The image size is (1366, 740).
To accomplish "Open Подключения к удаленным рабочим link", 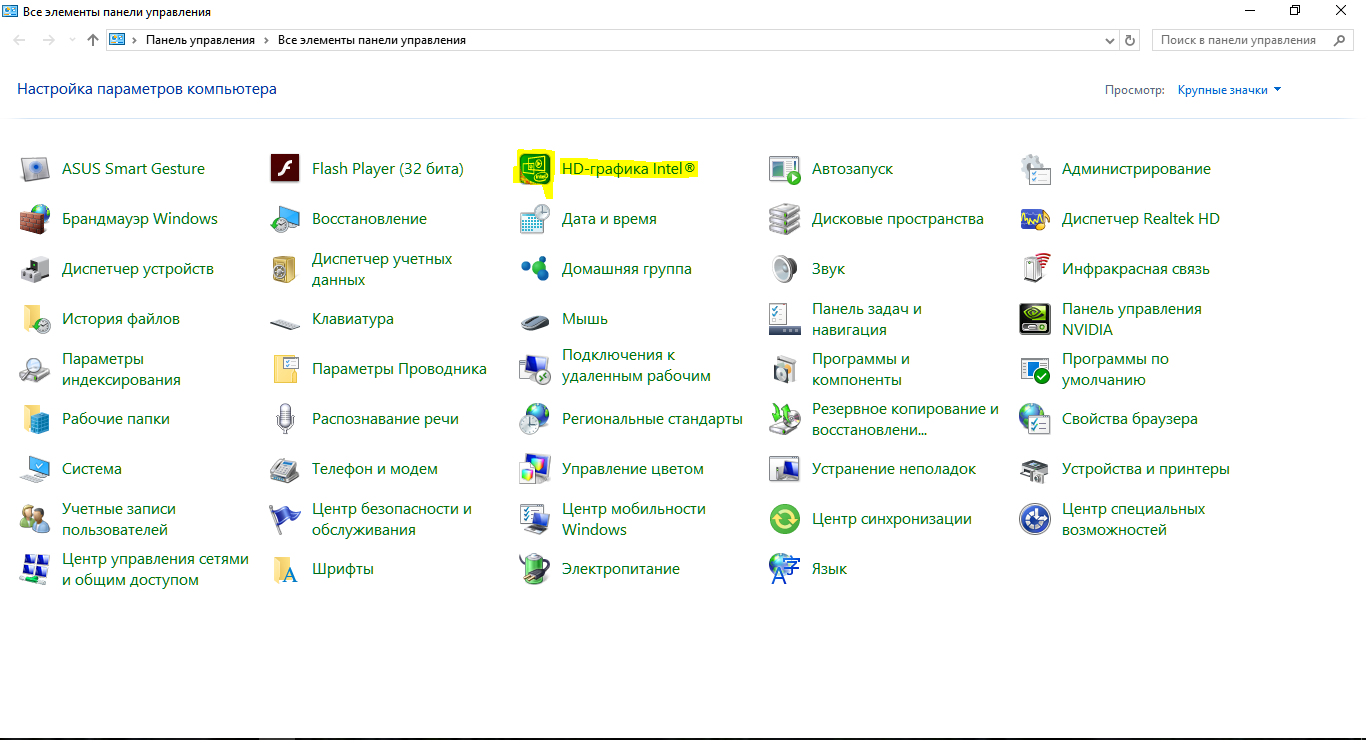I will pos(636,366).
